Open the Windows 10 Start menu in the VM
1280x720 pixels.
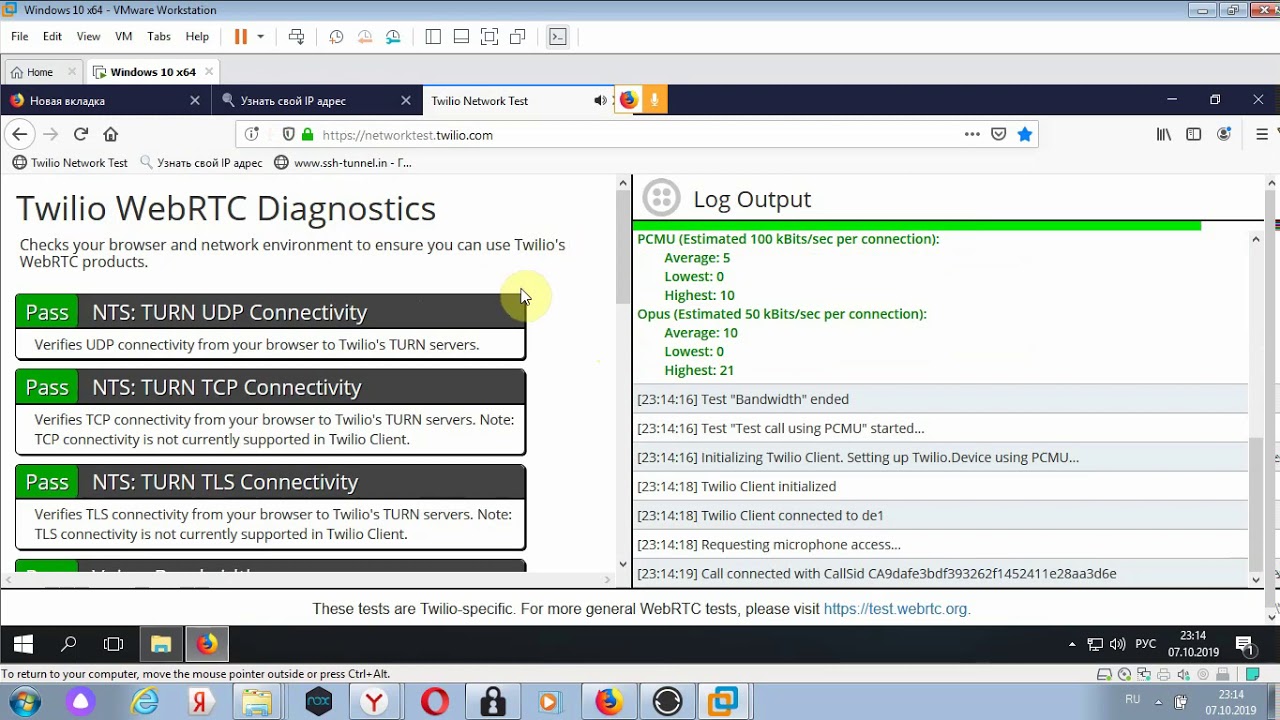(x=23, y=644)
